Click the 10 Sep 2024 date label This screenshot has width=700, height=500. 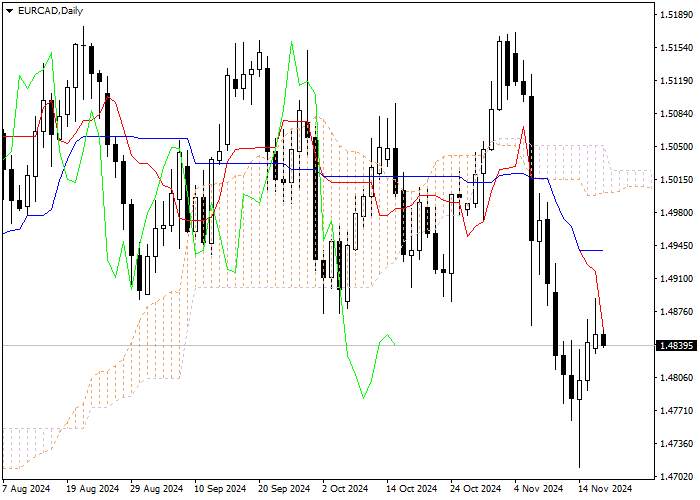click(x=220, y=489)
